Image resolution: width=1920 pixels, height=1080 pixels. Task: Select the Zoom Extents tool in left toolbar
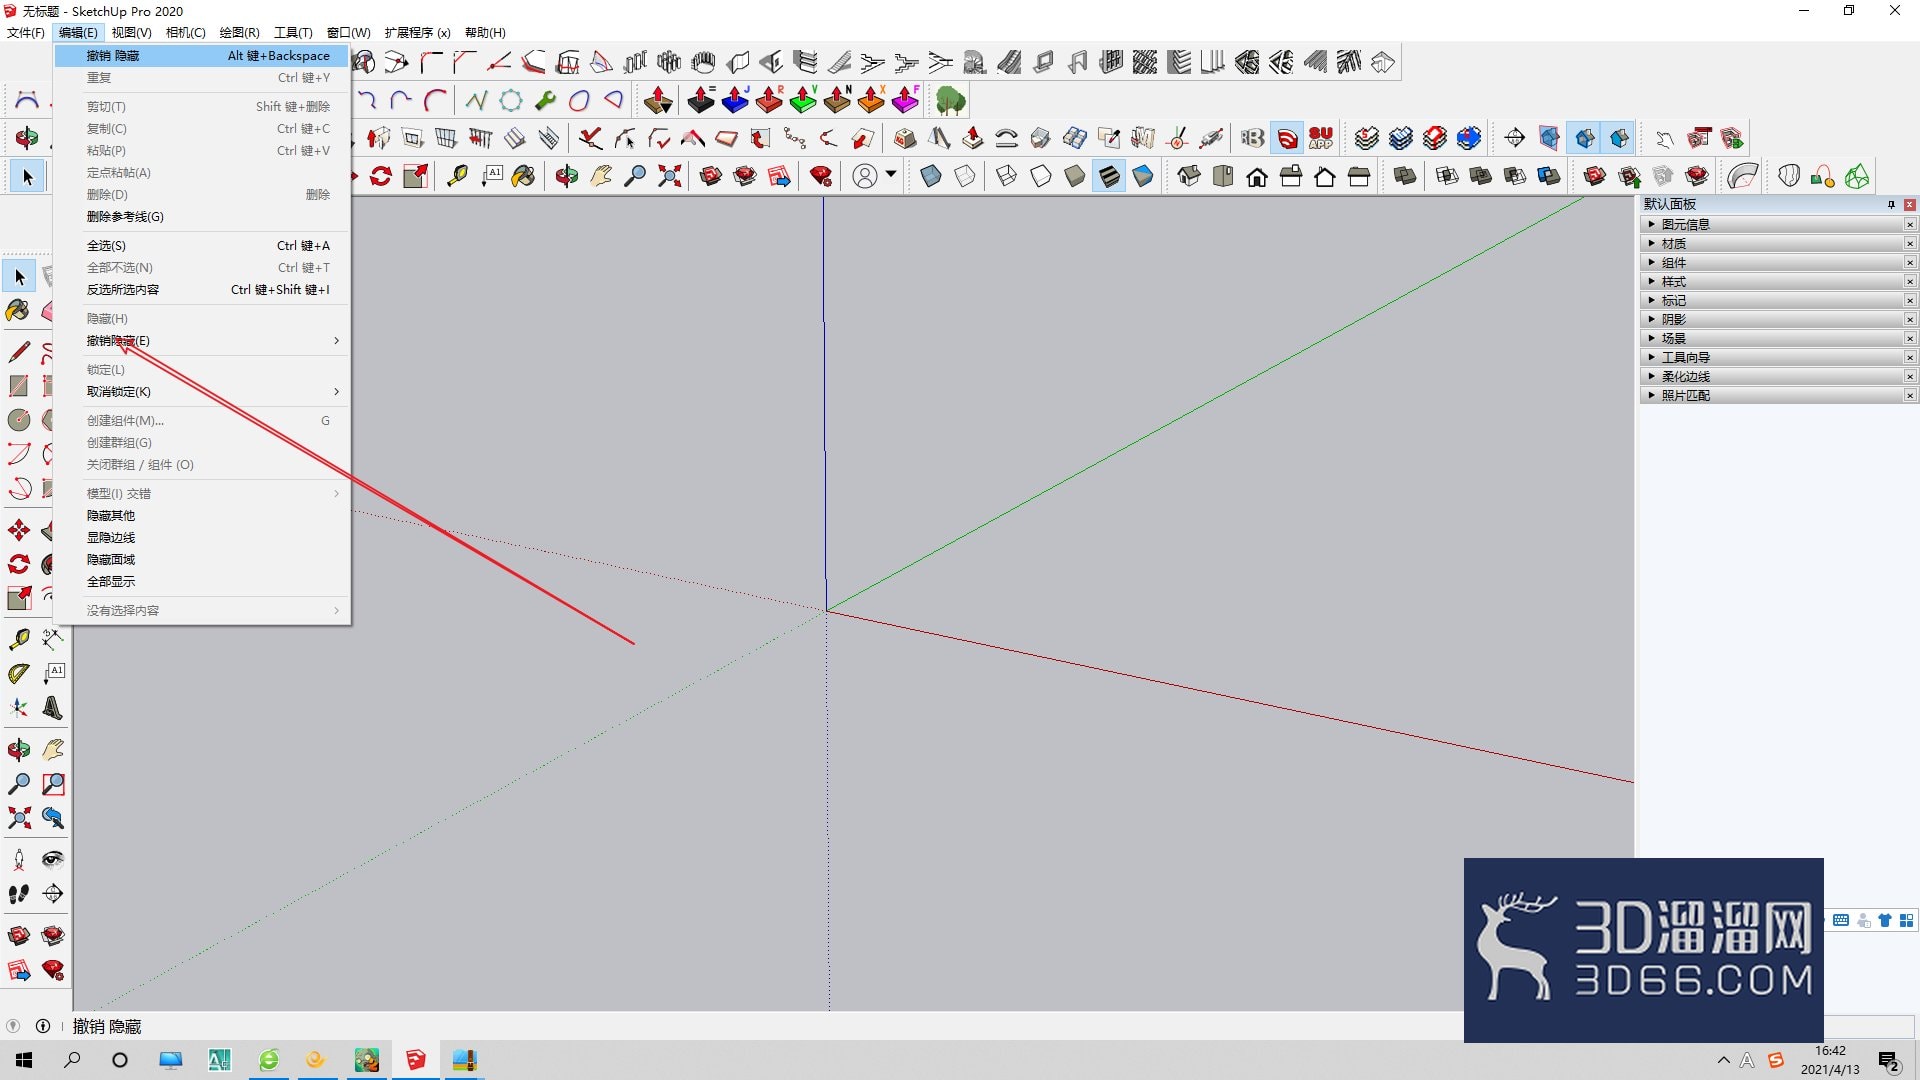[x=19, y=818]
